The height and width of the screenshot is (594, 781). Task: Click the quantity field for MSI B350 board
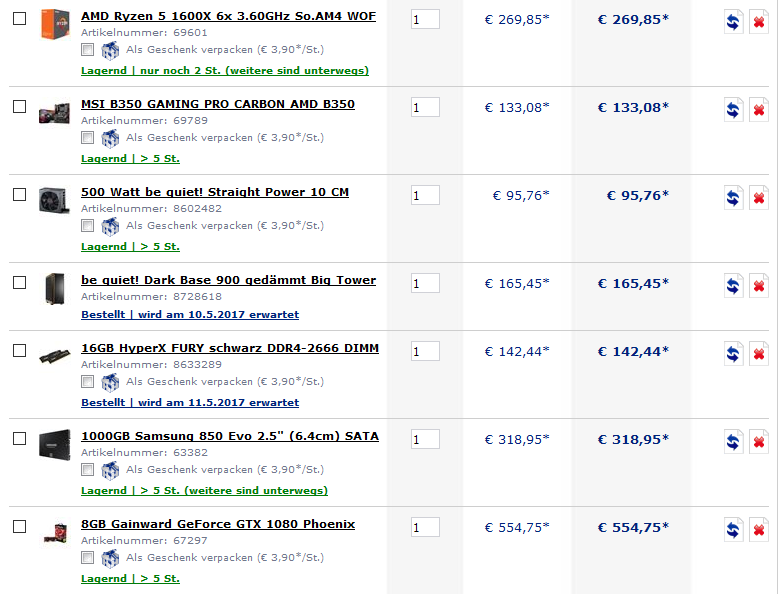(x=425, y=107)
